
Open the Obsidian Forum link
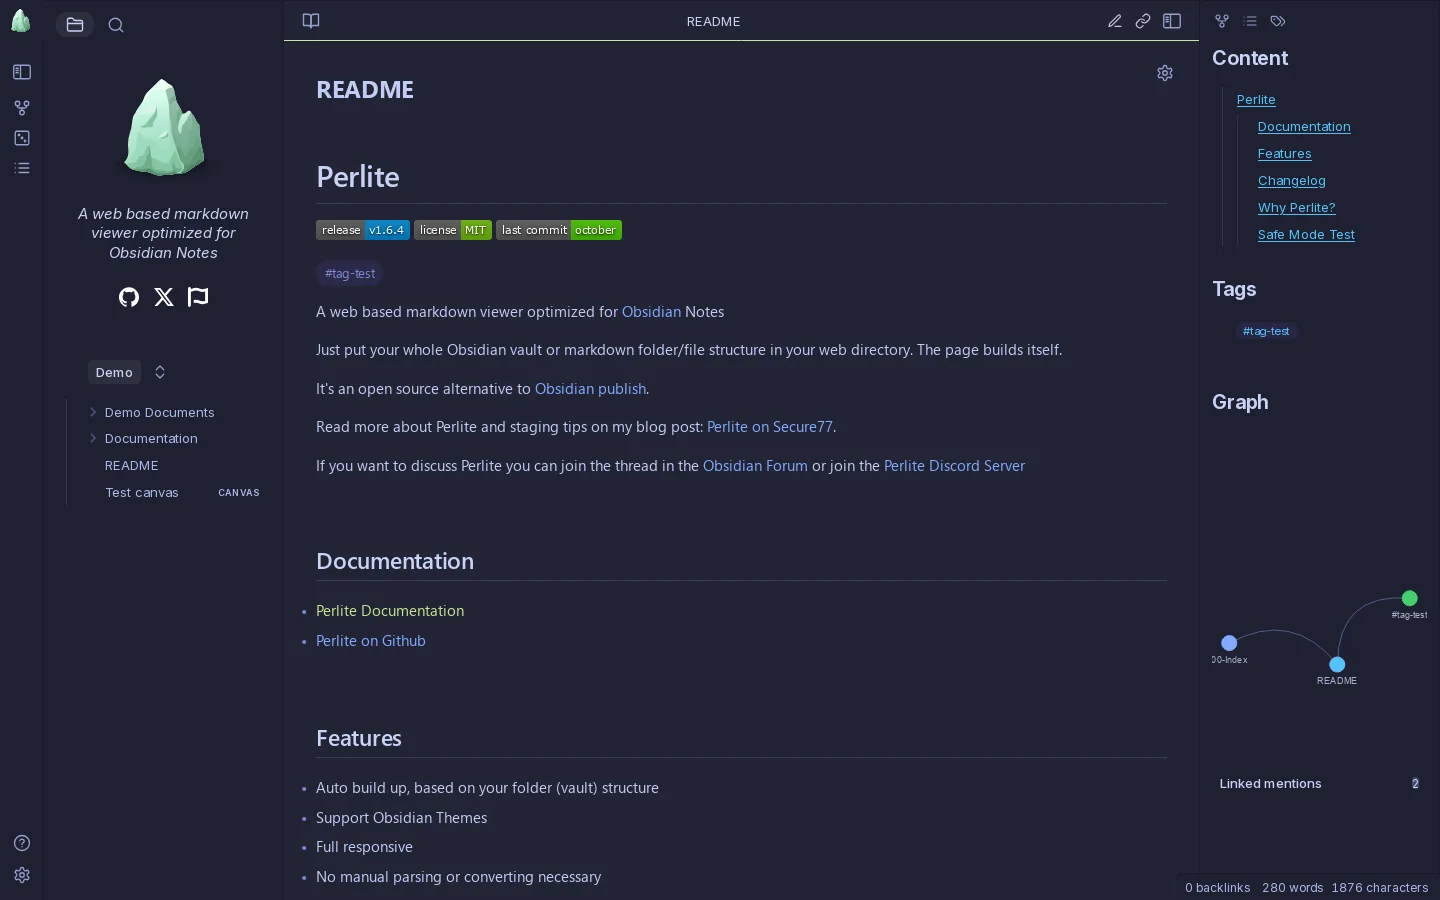(755, 466)
